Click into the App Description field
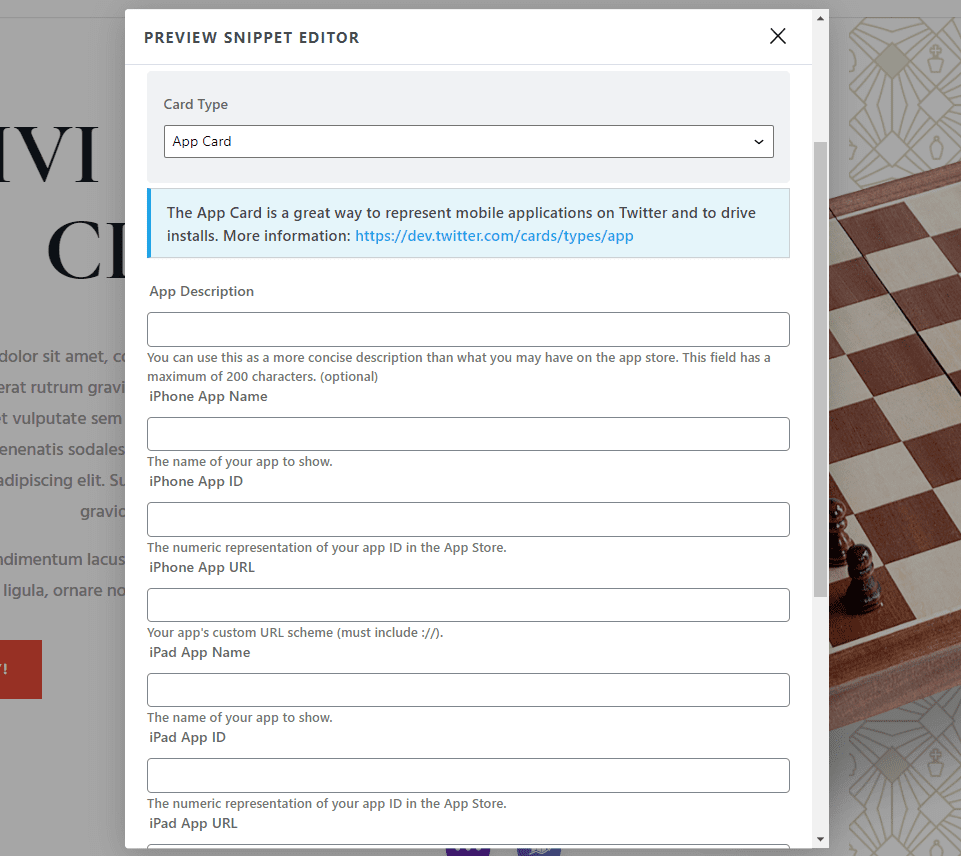 coord(467,329)
